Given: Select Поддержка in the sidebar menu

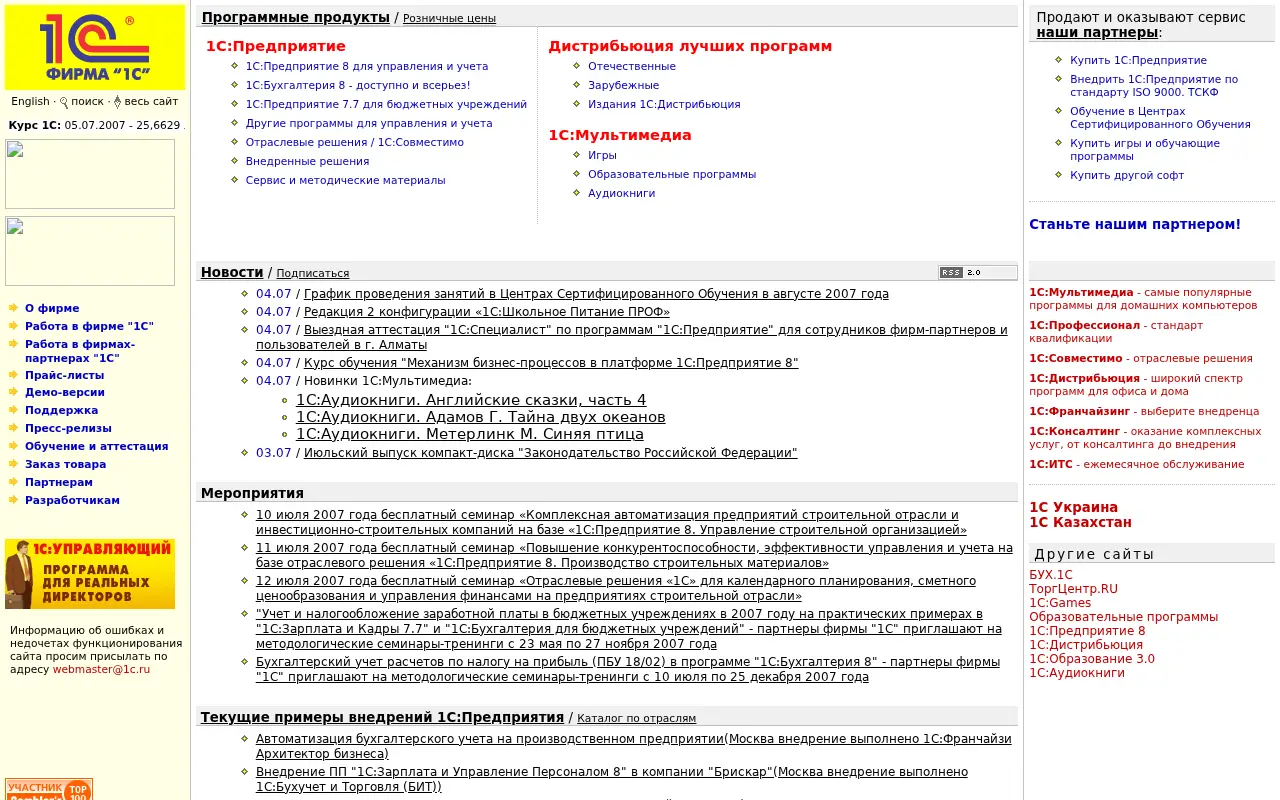Looking at the screenshot, I should (61, 410).
